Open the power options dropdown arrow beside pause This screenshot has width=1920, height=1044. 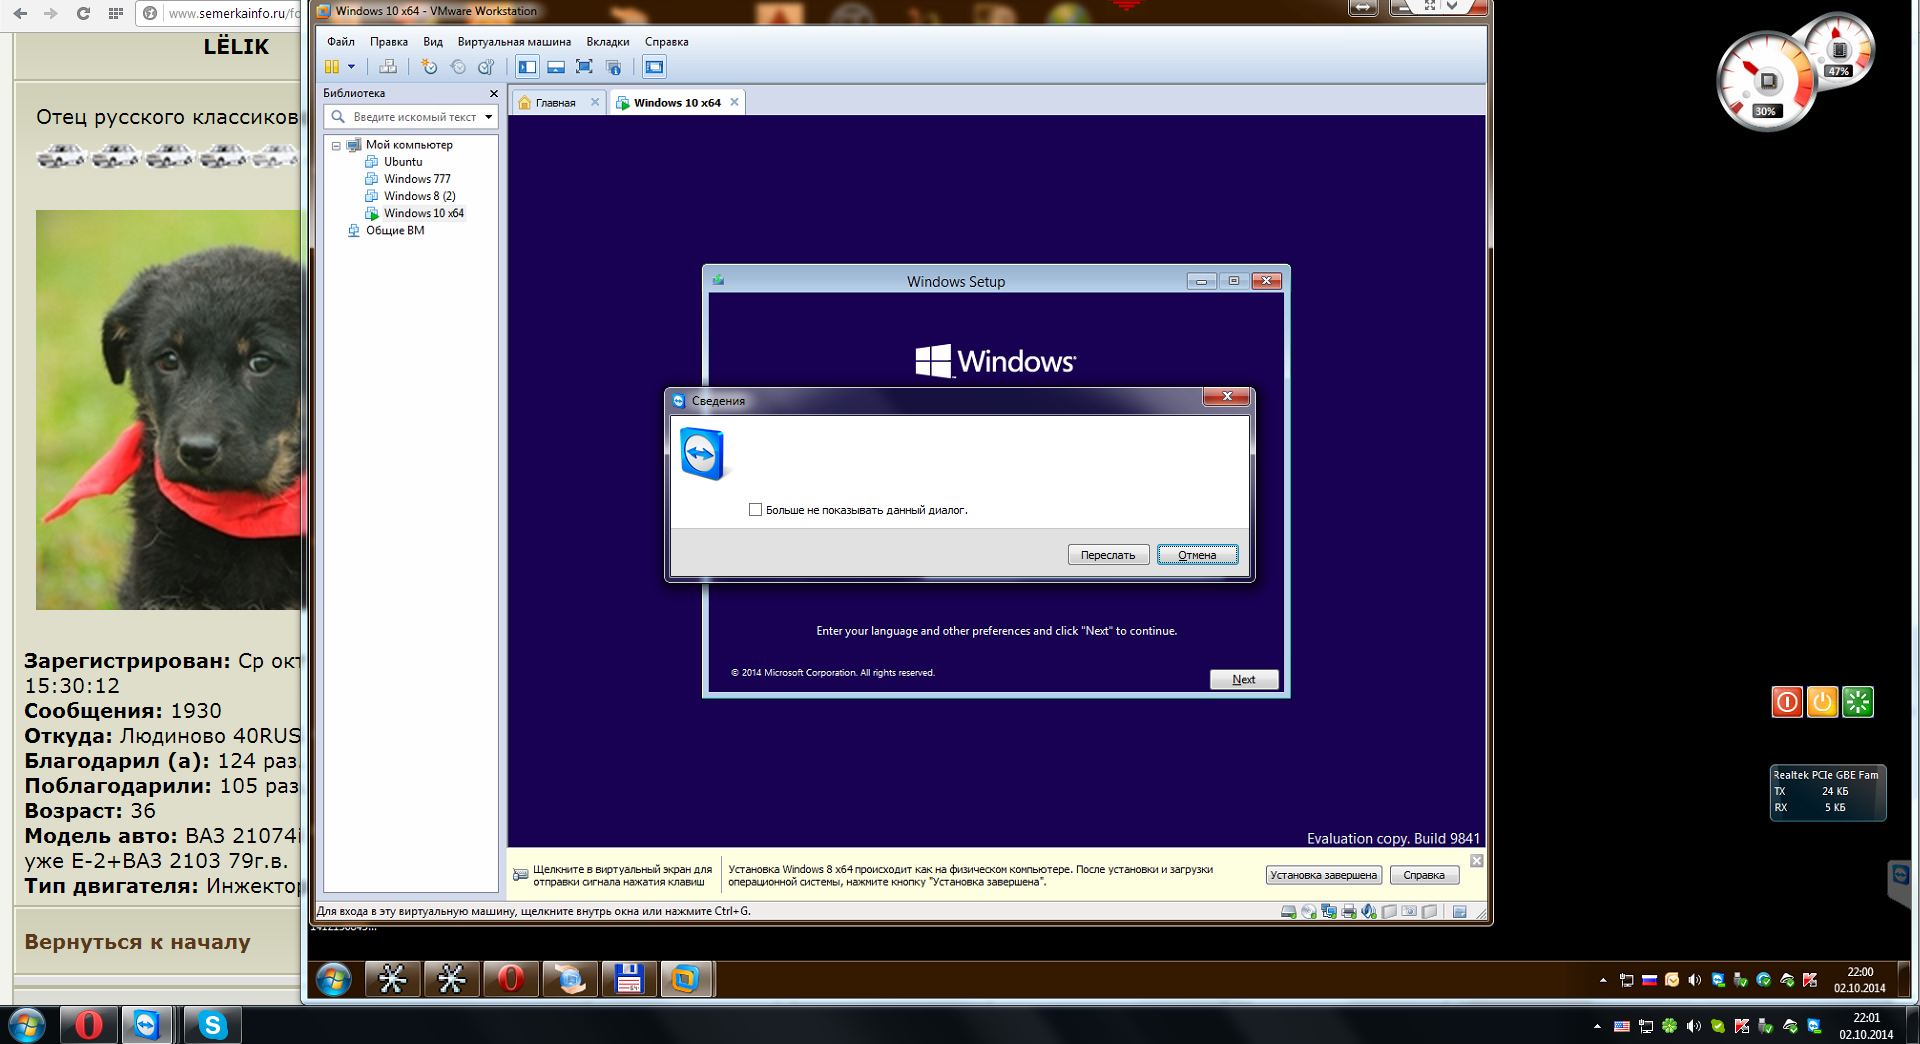tap(351, 67)
